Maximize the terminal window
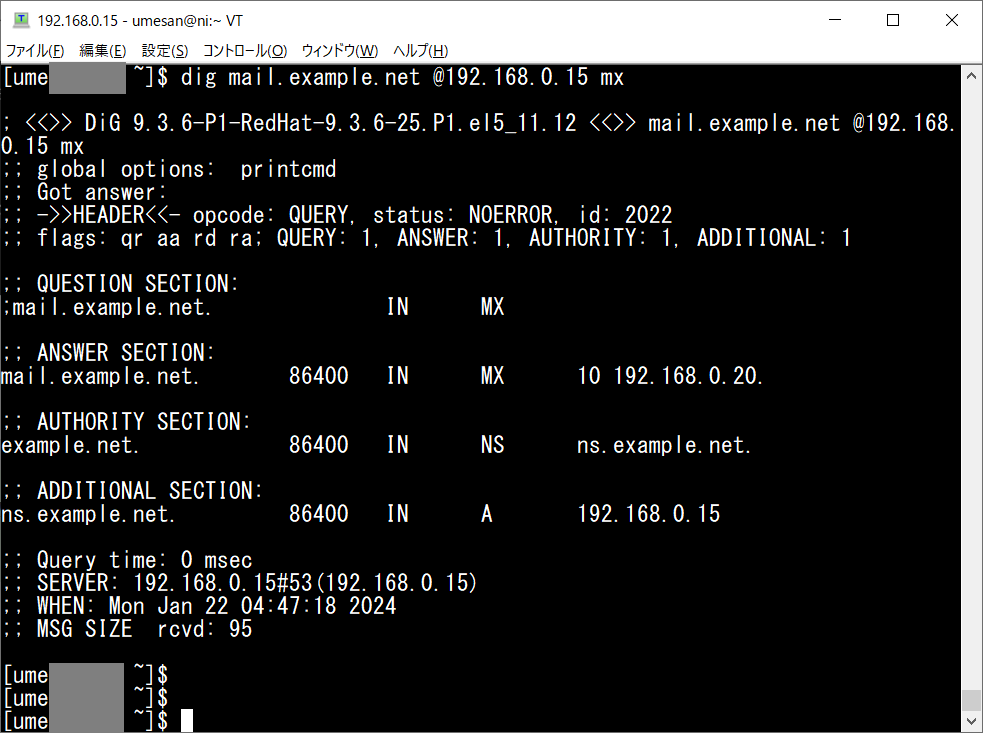Image resolution: width=983 pixels, height=733 pixels. click(893, 20)
